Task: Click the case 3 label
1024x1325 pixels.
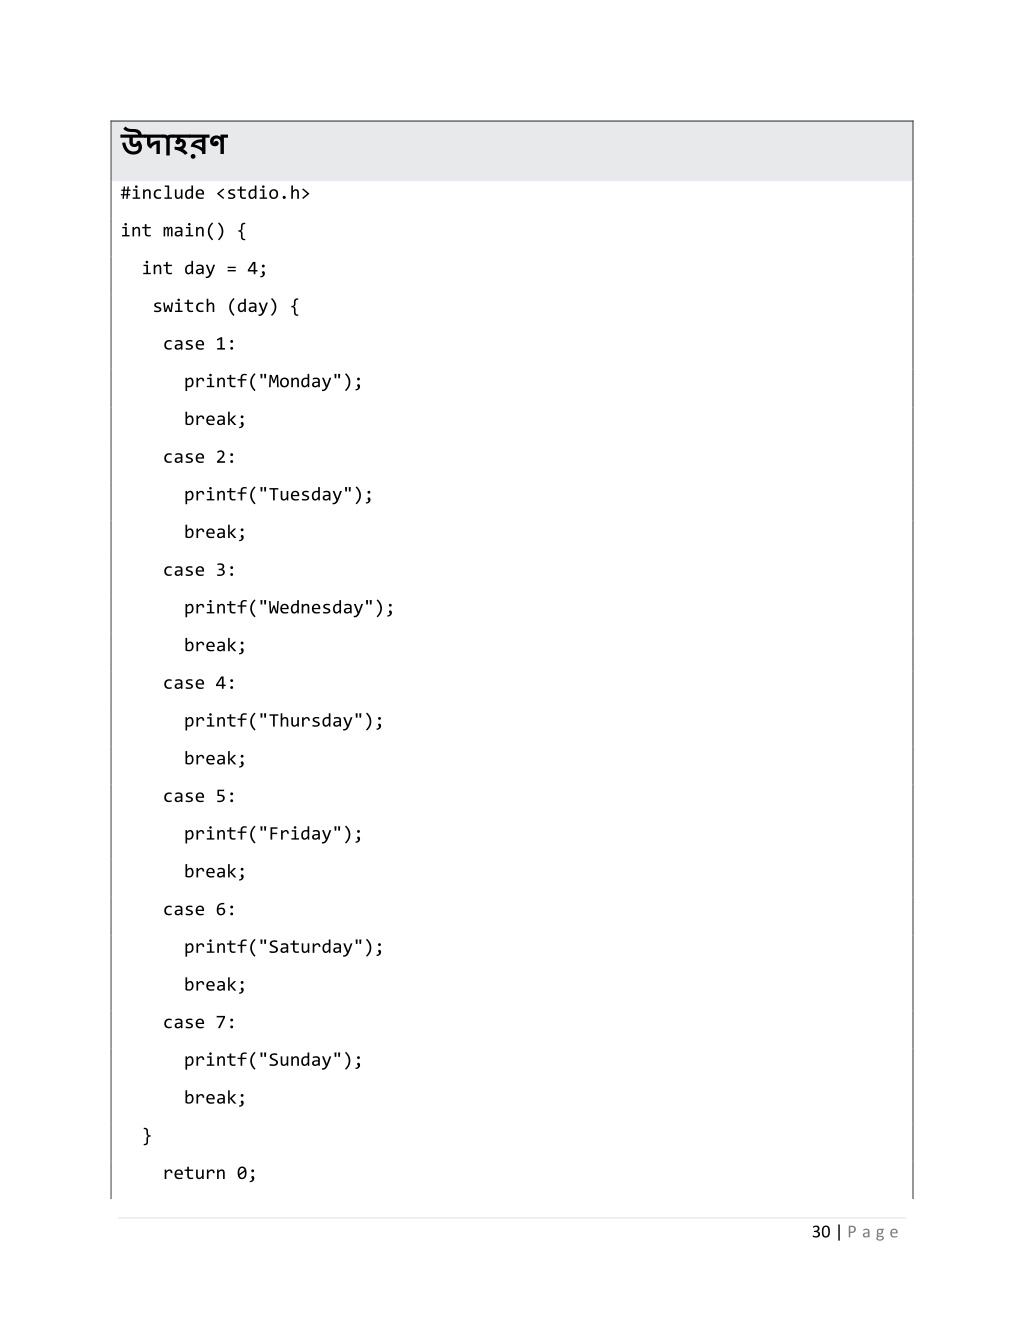Action: 199,570
